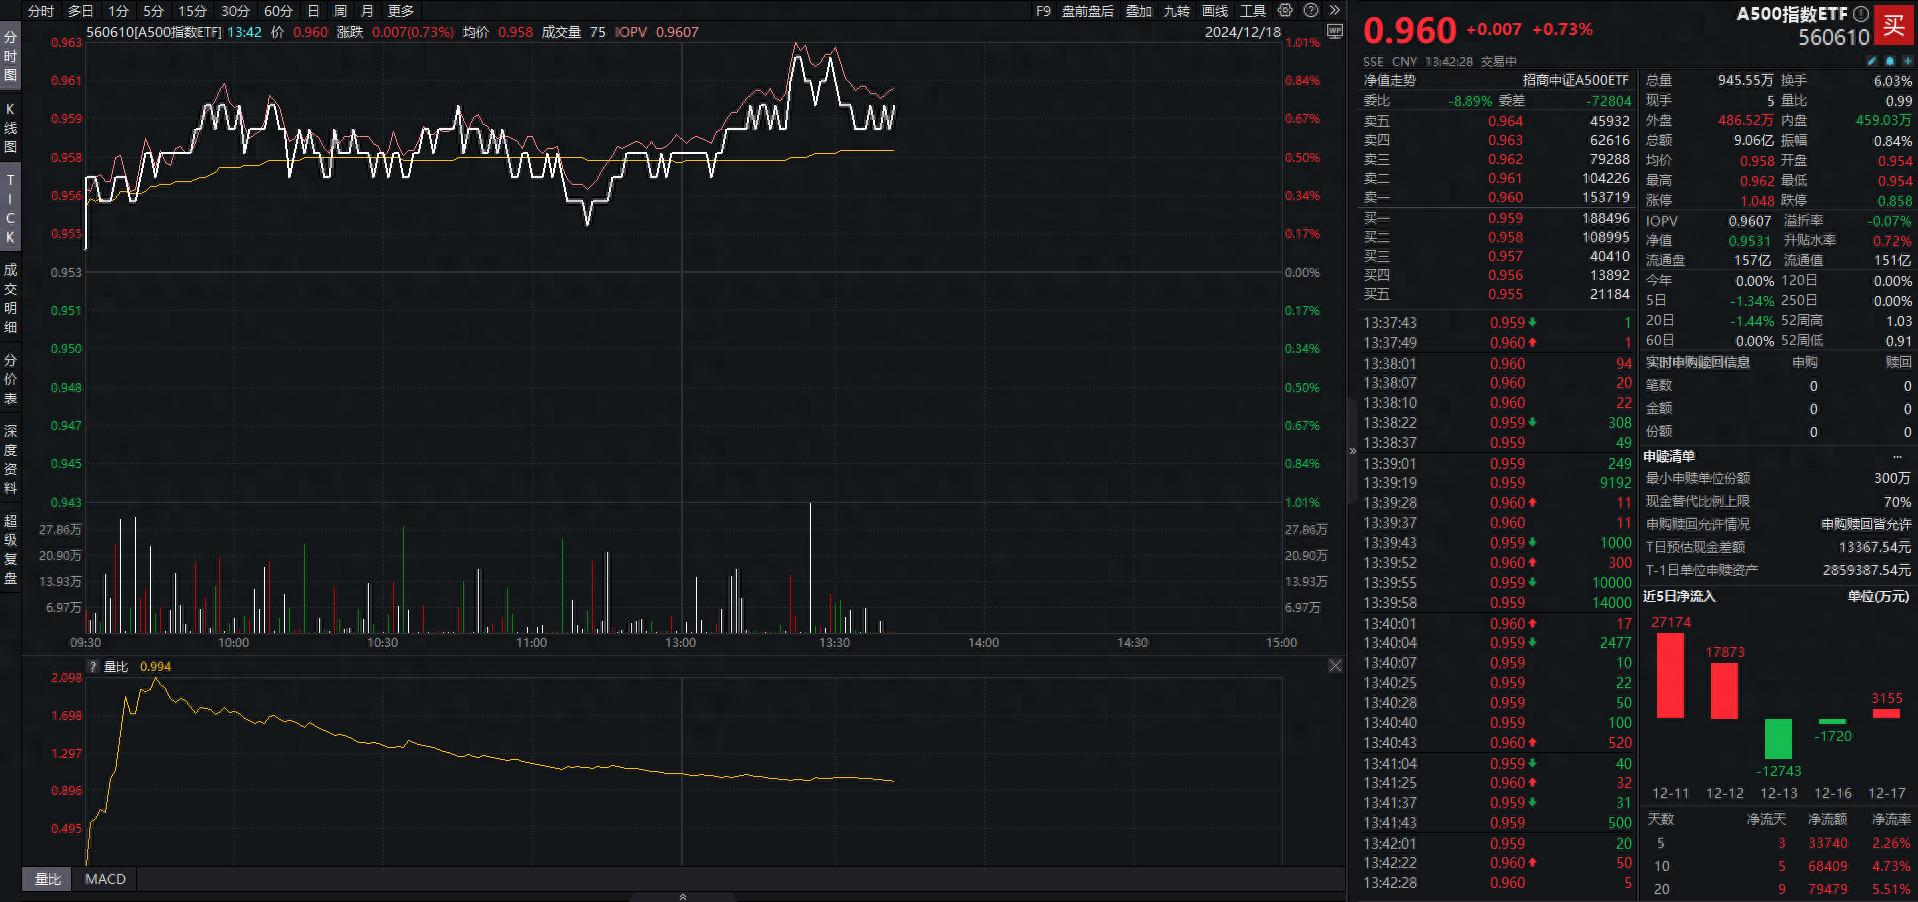Click the question mark icon beside 量比 label

point(93,667)
